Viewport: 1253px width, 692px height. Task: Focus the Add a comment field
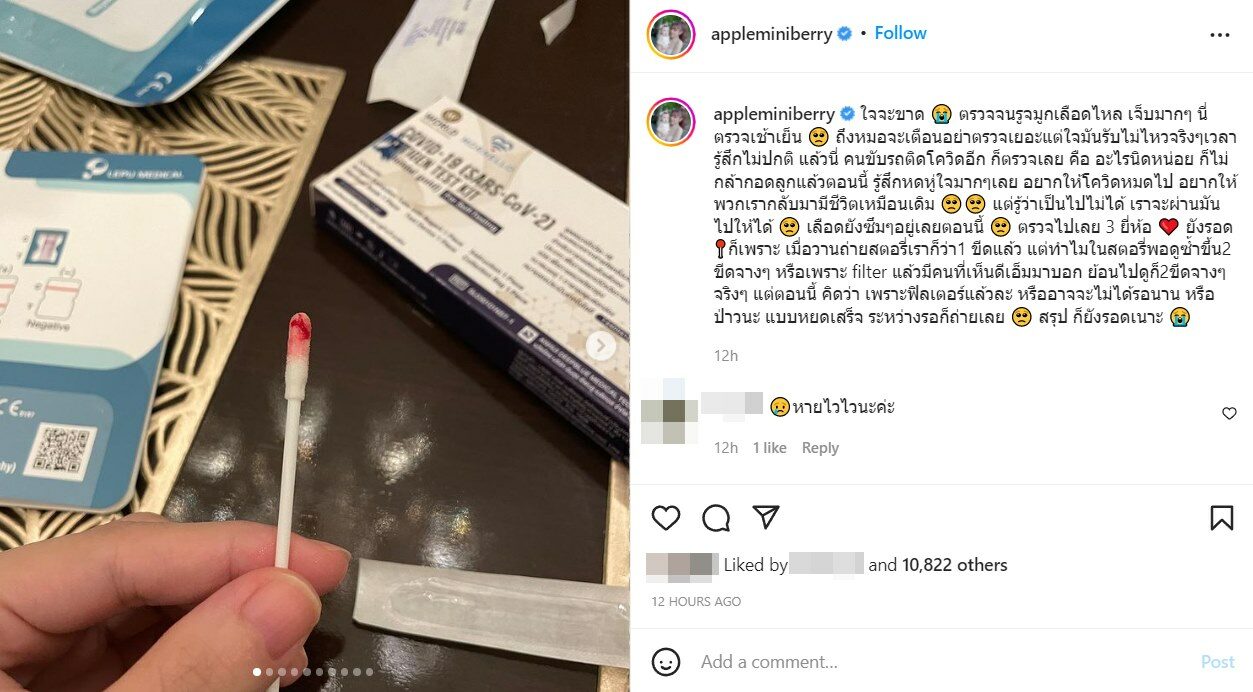(x=940, y=662)
